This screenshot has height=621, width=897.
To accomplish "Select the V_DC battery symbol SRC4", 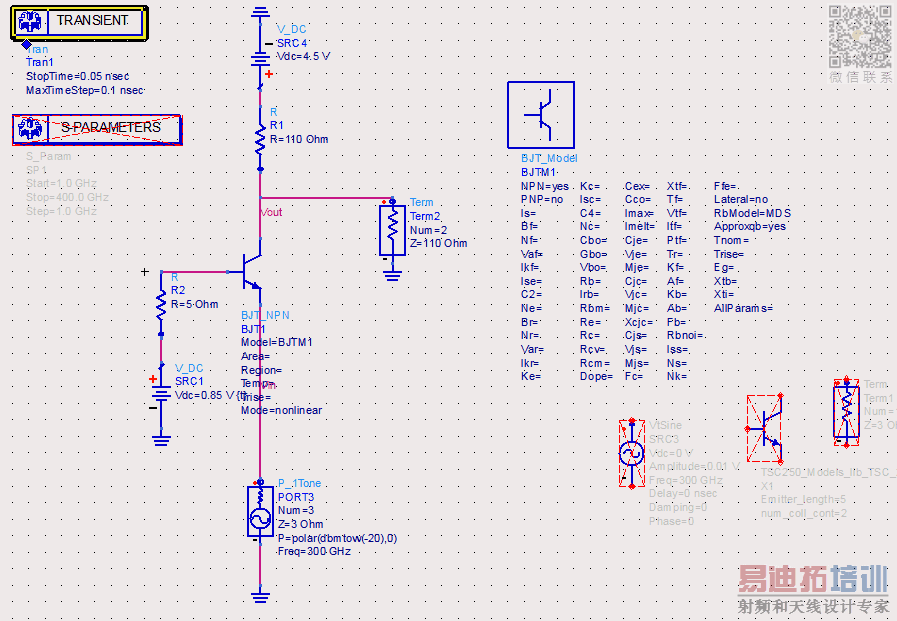I will [260, 57].
